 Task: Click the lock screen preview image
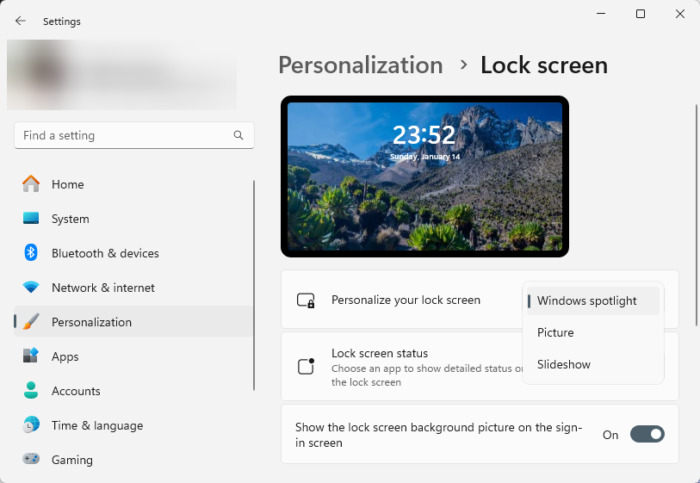425,176
